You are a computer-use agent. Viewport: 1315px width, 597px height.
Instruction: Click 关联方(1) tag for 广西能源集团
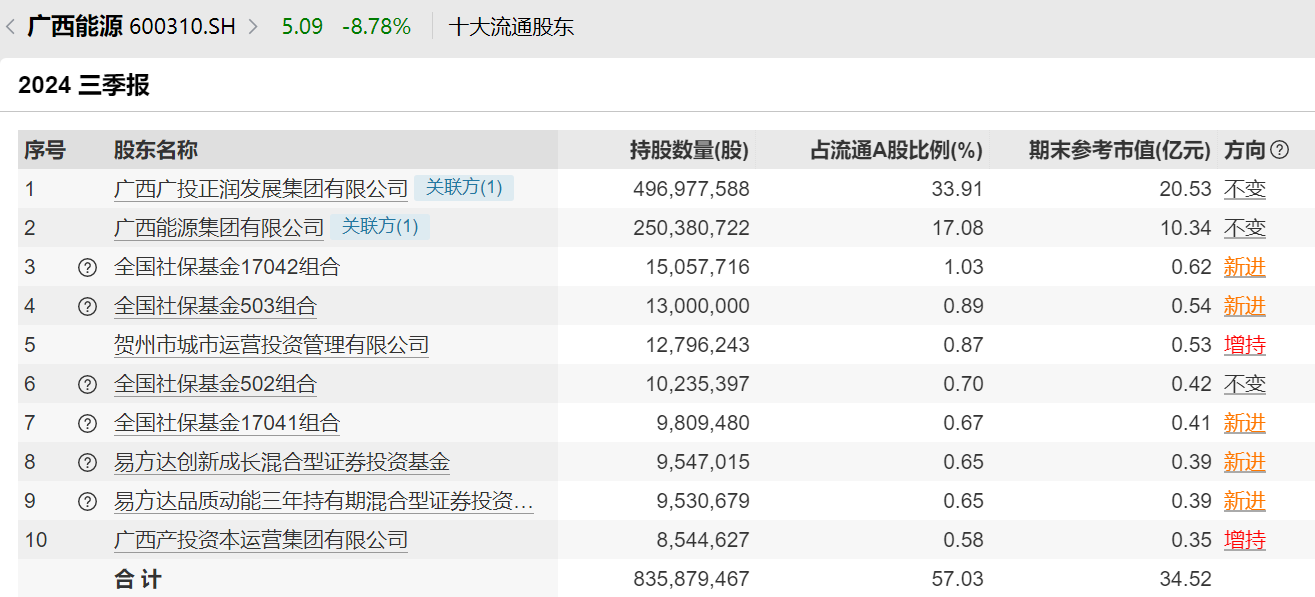coord(380,227)
